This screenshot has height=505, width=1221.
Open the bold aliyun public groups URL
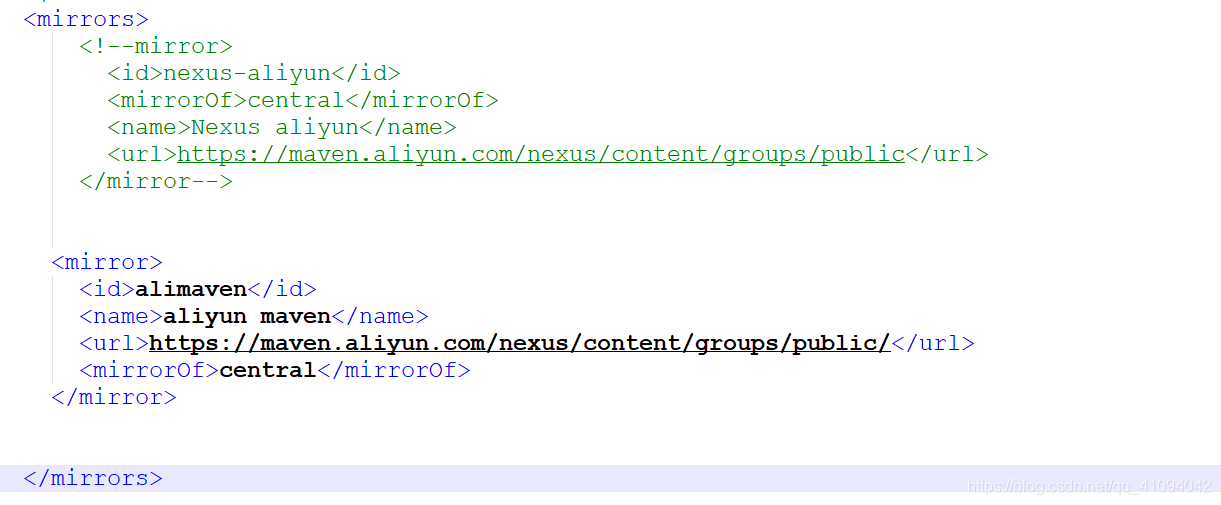click(519, 343)
